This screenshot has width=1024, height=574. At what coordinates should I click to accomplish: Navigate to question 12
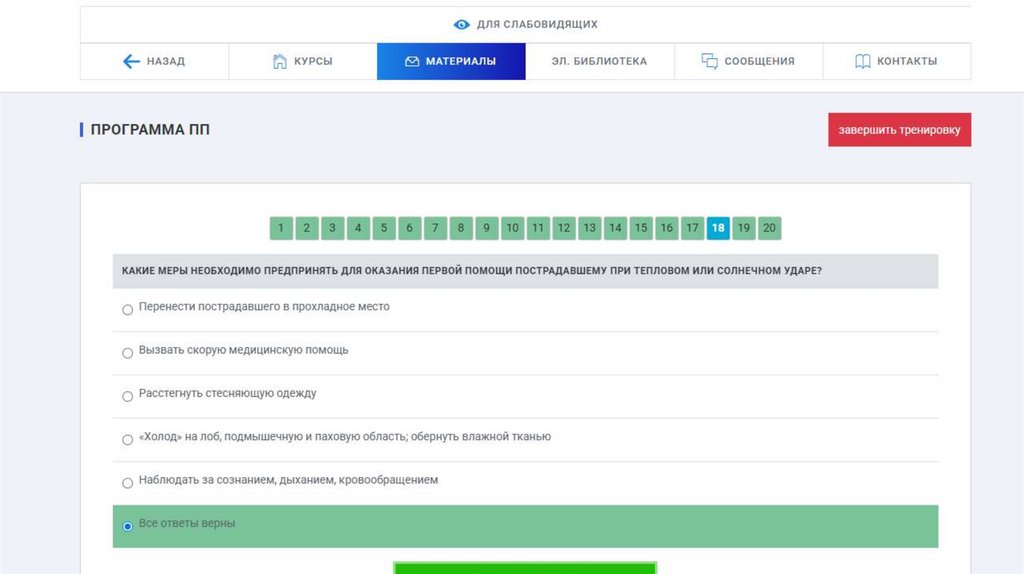[x=564, y=228]
